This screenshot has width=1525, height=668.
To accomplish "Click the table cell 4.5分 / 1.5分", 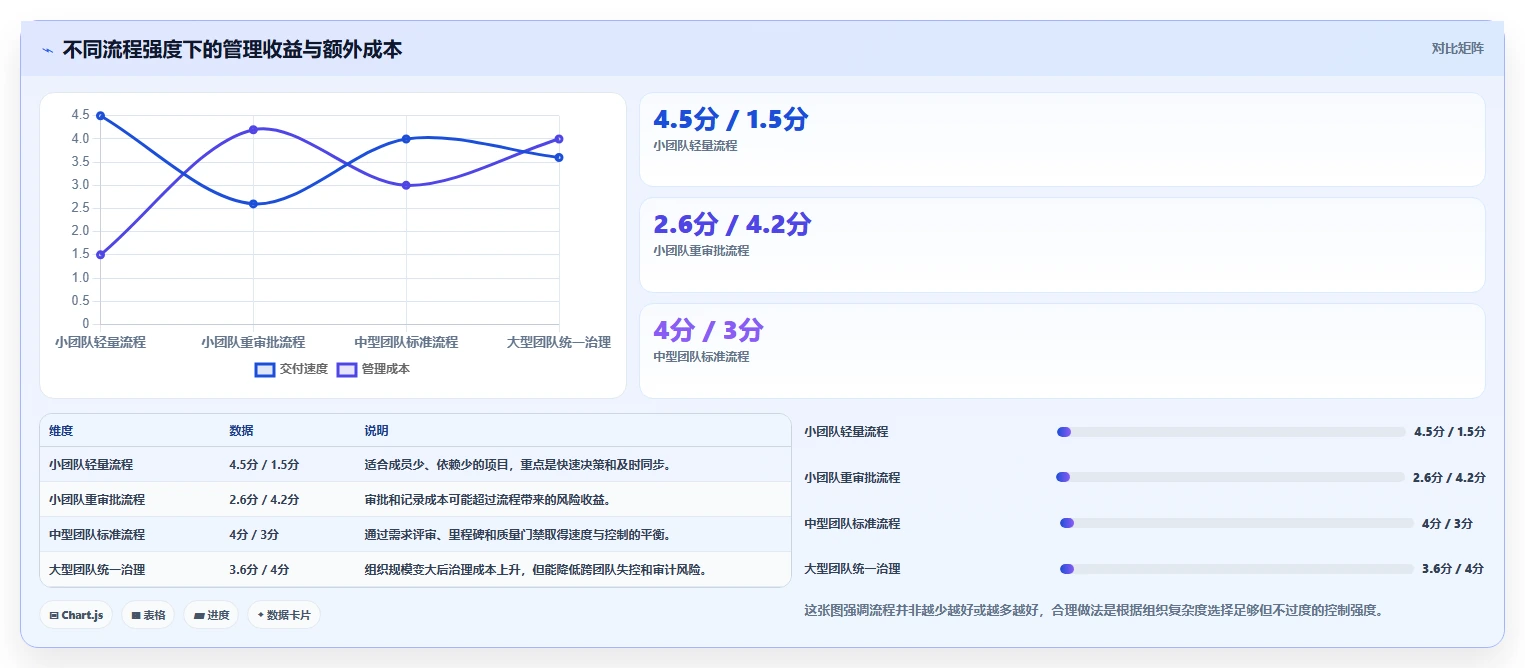I will 264,465.
